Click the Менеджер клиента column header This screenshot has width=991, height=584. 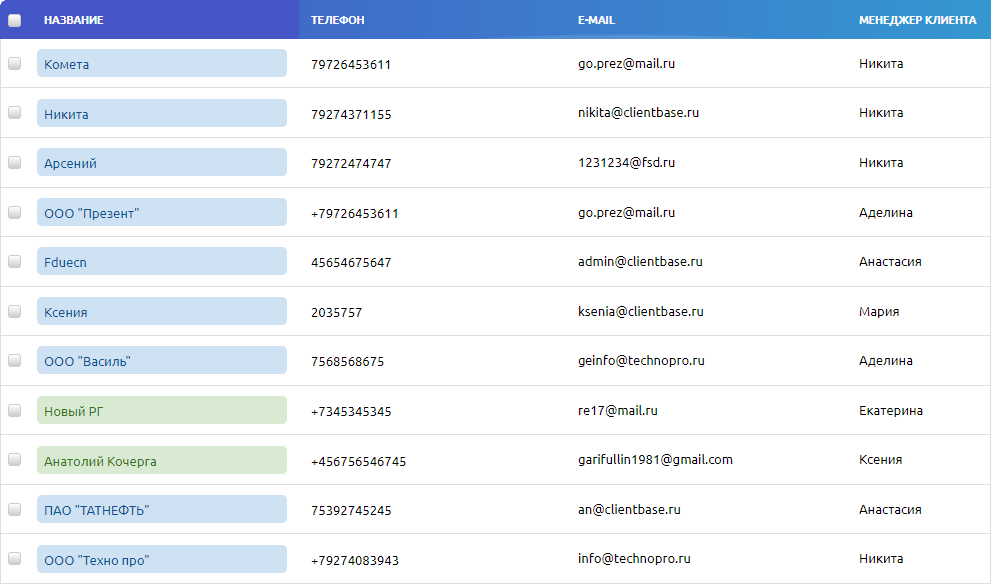tap(917, 20)
